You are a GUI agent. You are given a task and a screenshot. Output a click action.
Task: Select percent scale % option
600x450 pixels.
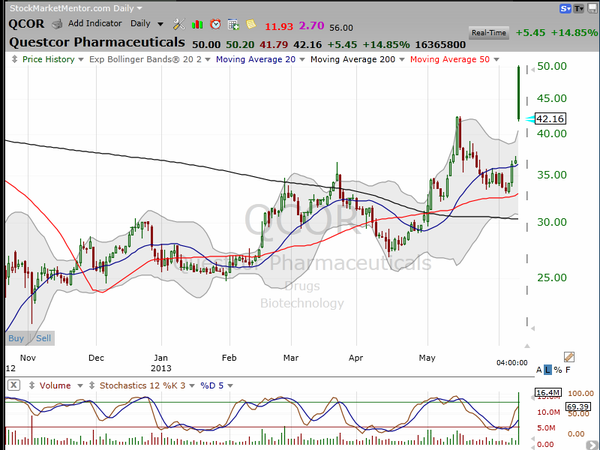558,370
